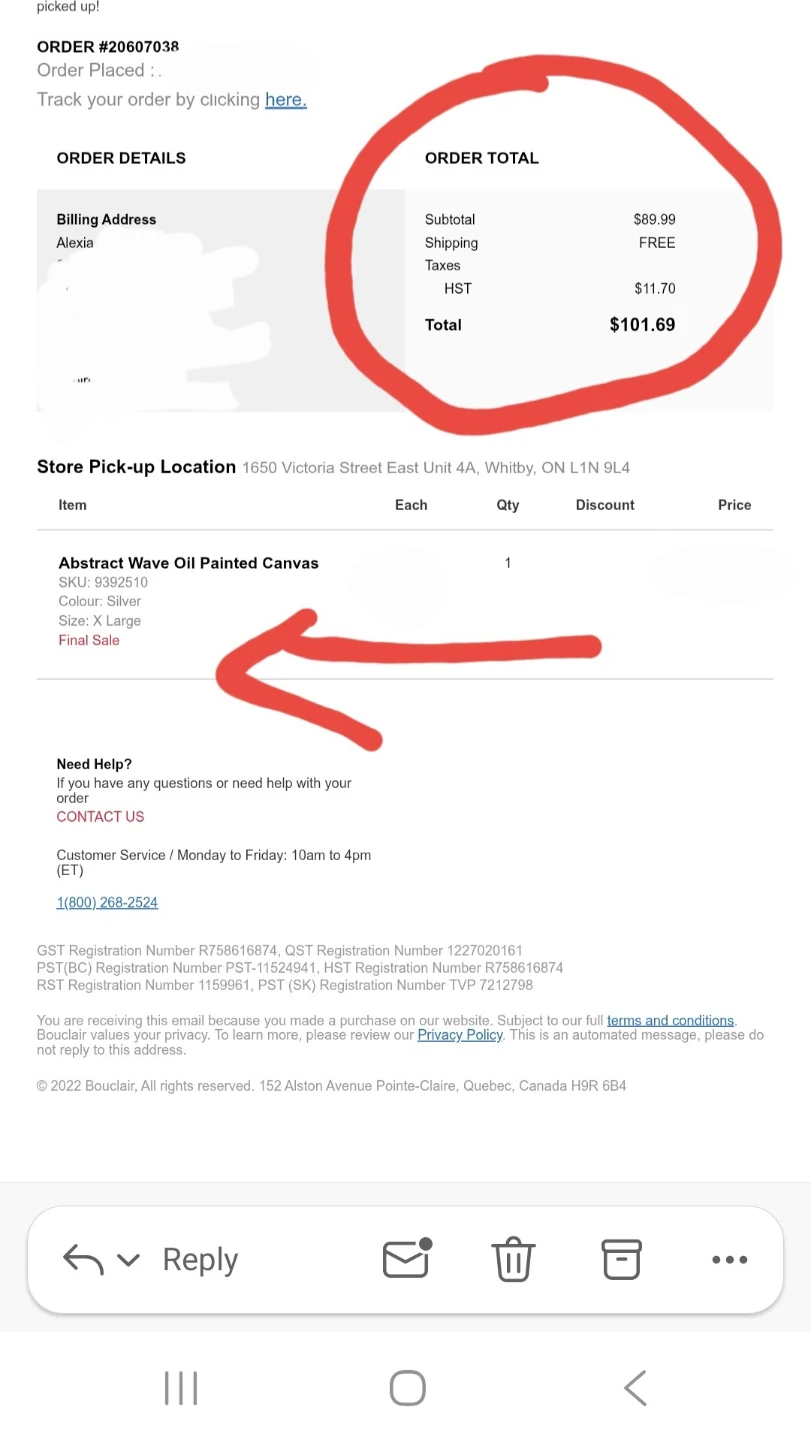Call customer service number 1(800) 268-2524
Viewport: 811px width, 1440px height.
pyautogui.click(x=107, y=902)
